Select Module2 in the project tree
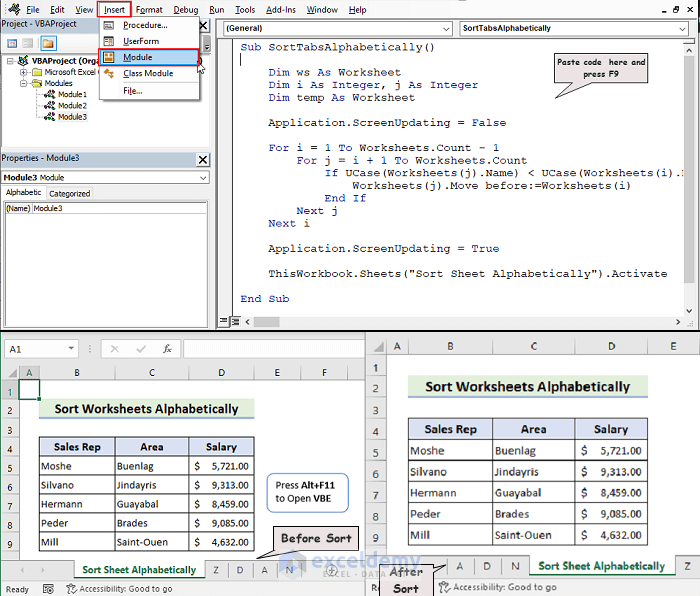The image size is (700, 596). (x=72, y=106)
